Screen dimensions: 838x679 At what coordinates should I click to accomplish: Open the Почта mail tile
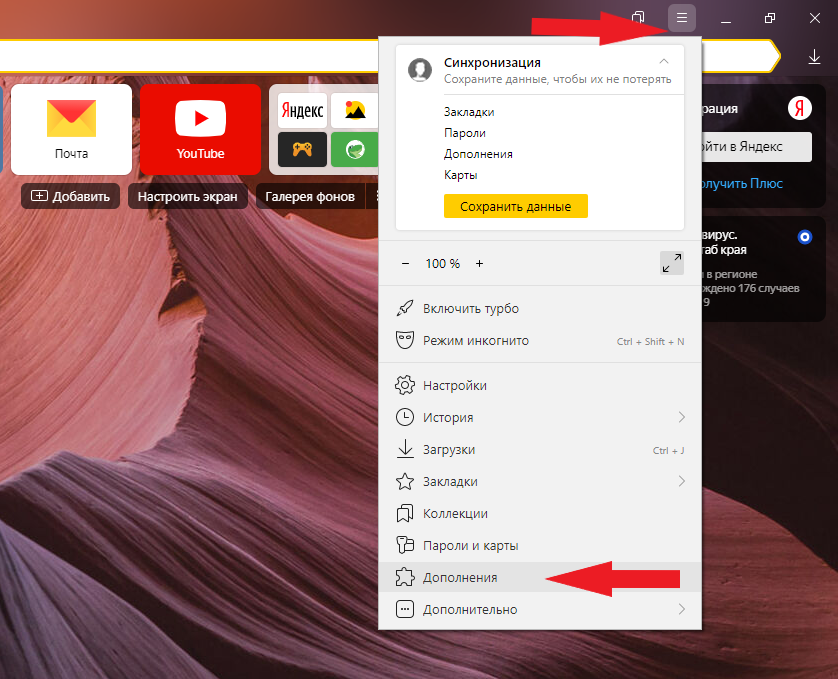tap(71, 129)
